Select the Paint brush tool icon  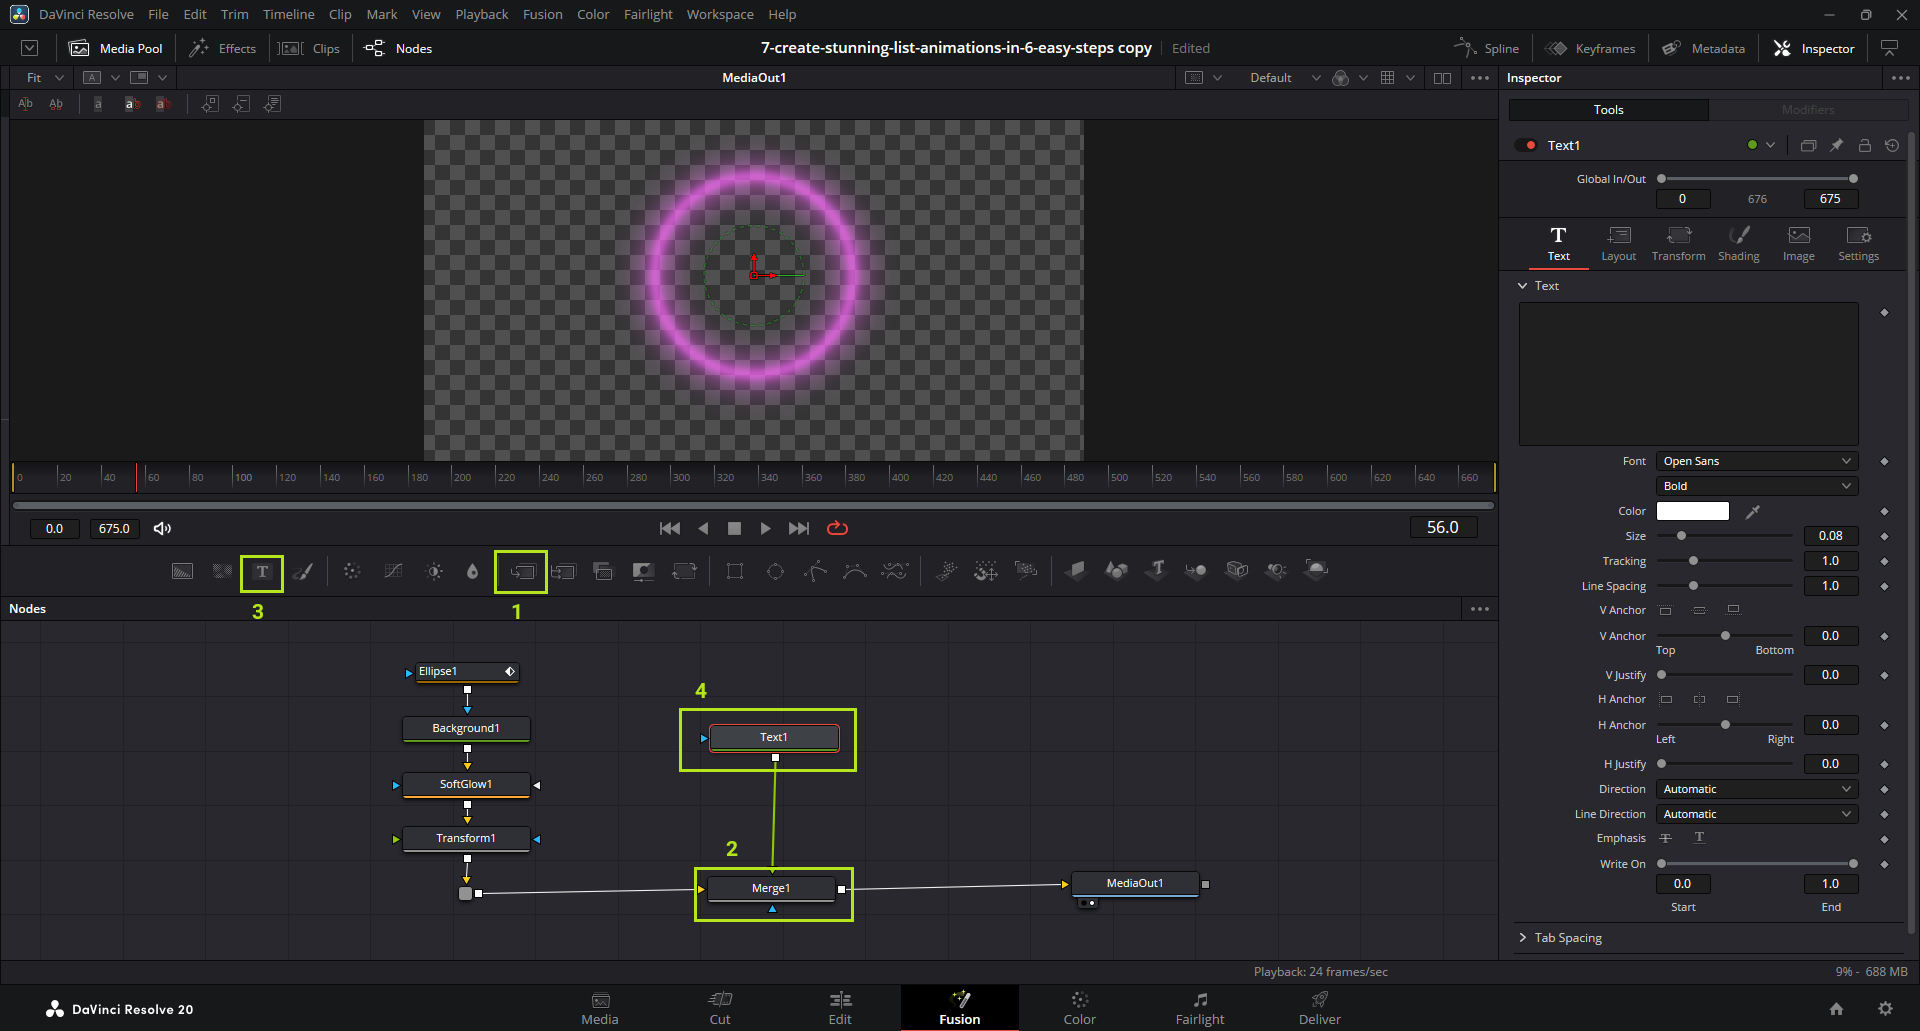pyautogui.click(x=303, y=572)
